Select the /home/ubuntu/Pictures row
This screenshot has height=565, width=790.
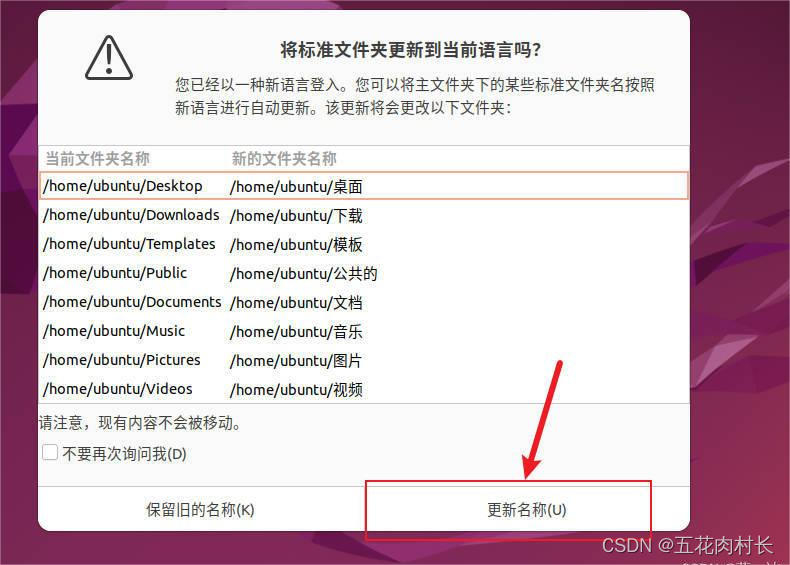[x=364, y=360]
